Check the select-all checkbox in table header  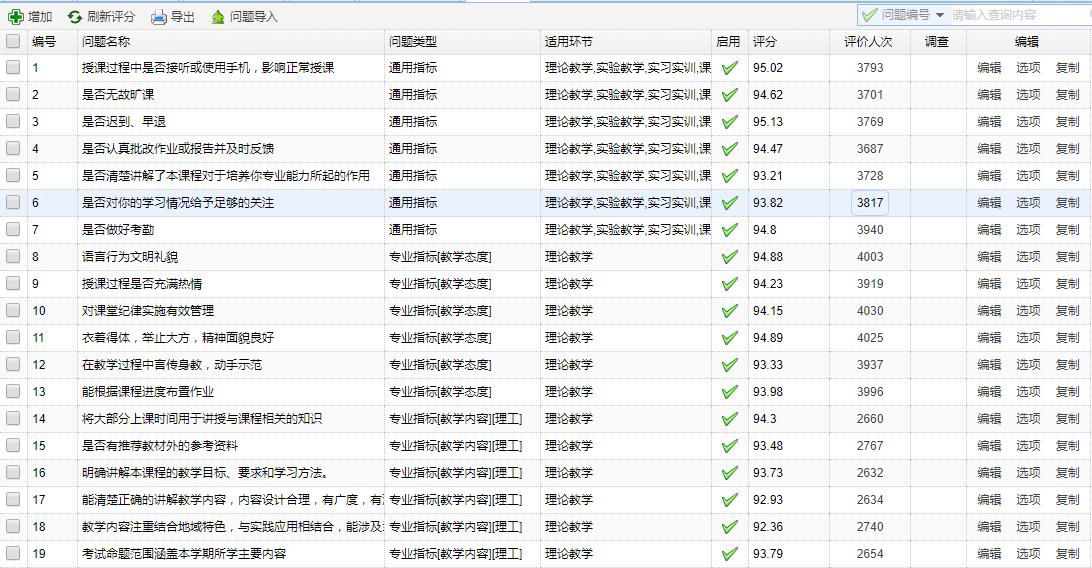click(x=13, y=42)
